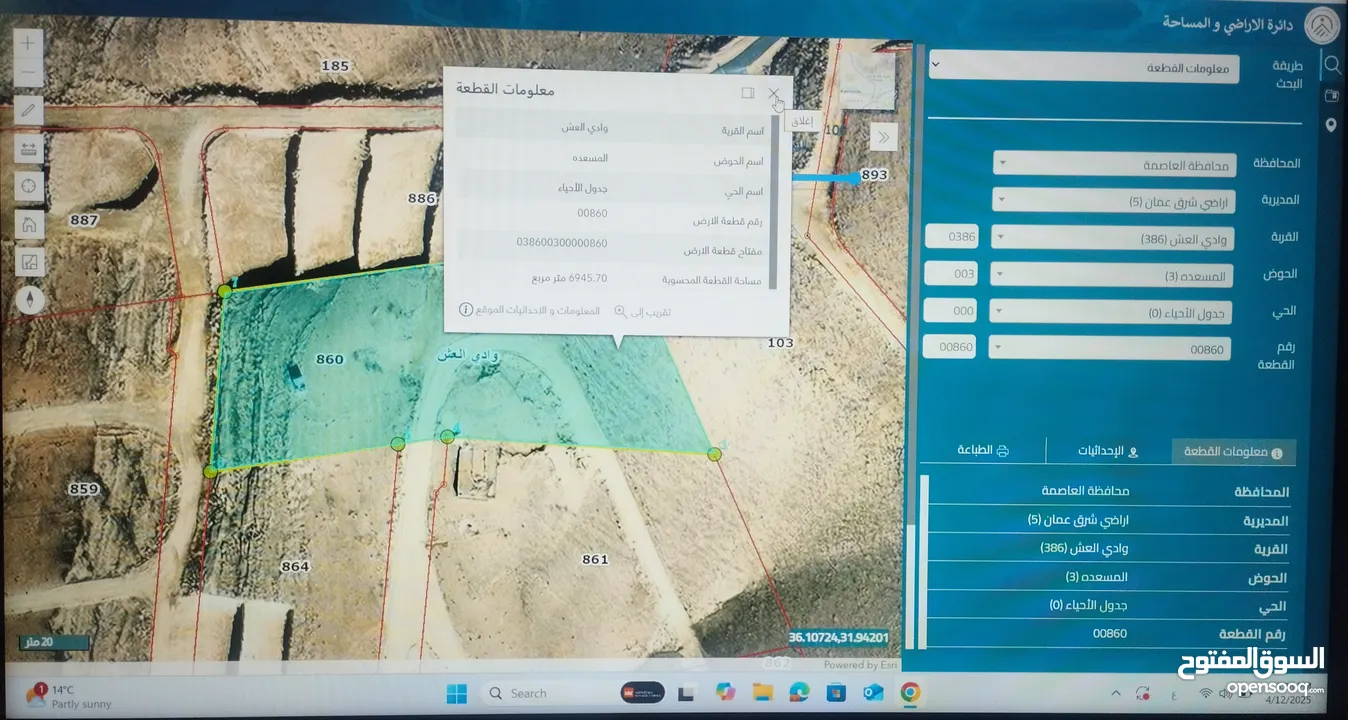Open رقم القطعة dropdown 00860

tap(1109, 348)
